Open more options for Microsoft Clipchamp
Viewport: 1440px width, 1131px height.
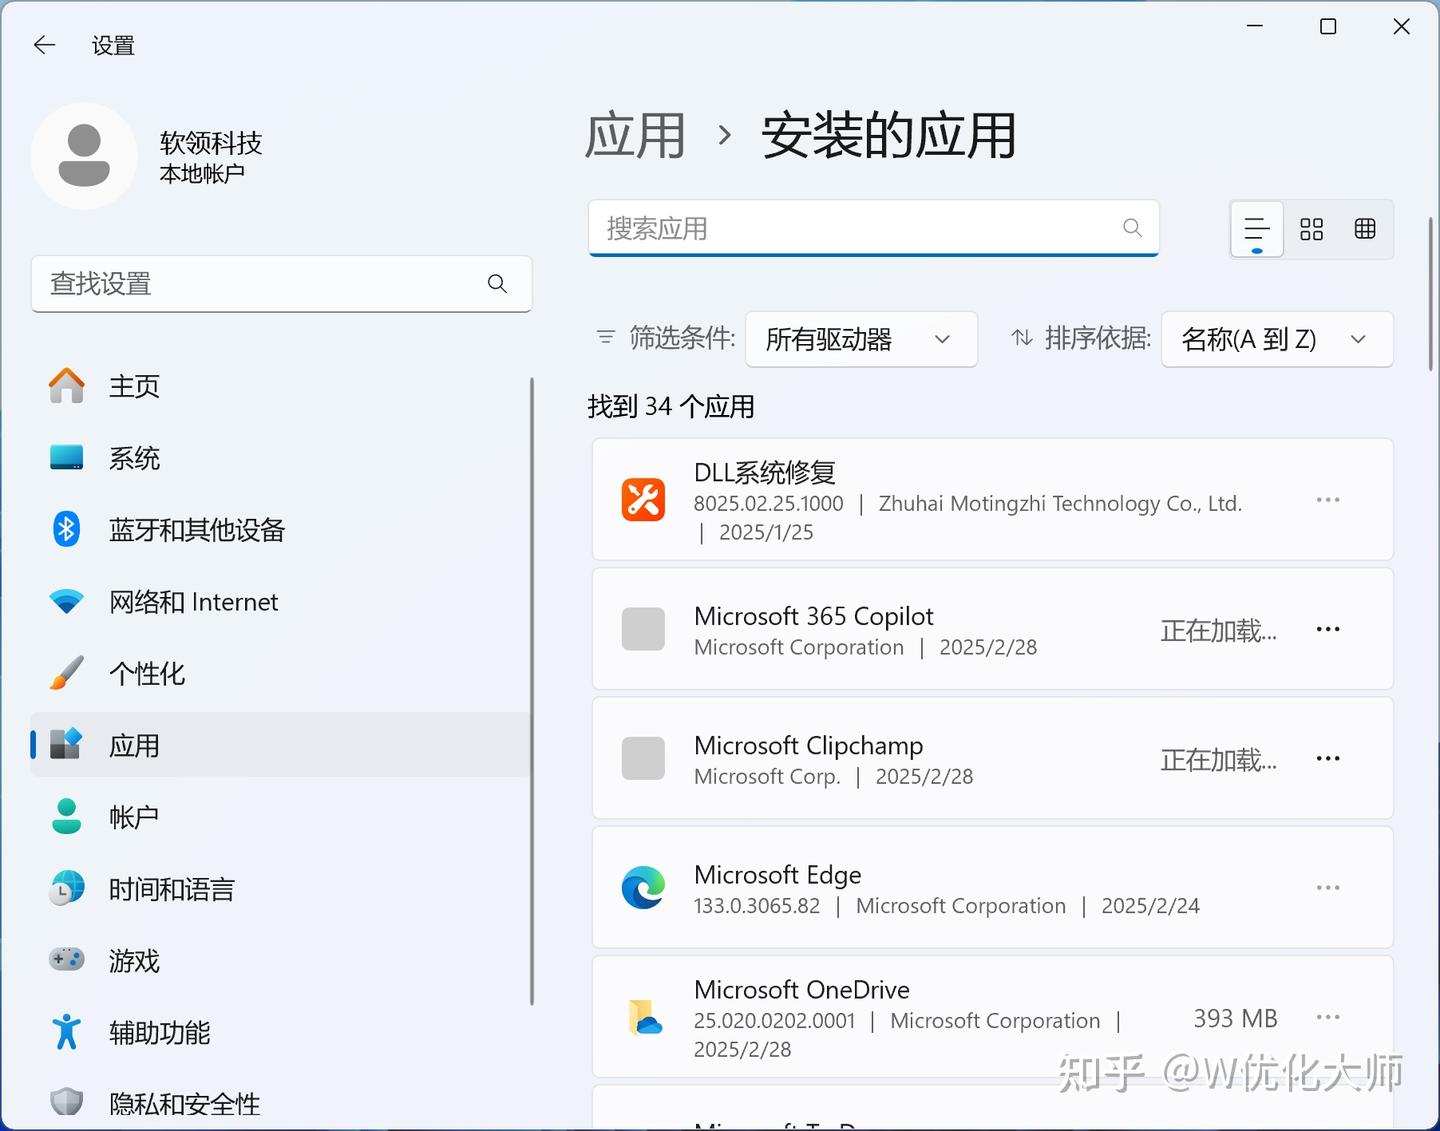point(1328,758)
